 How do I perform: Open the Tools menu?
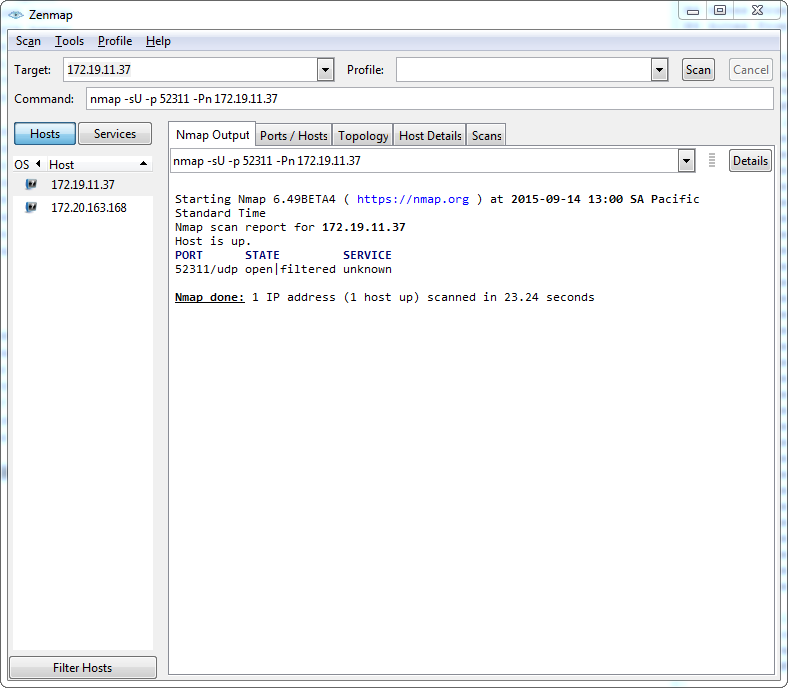tap(69, 41)
